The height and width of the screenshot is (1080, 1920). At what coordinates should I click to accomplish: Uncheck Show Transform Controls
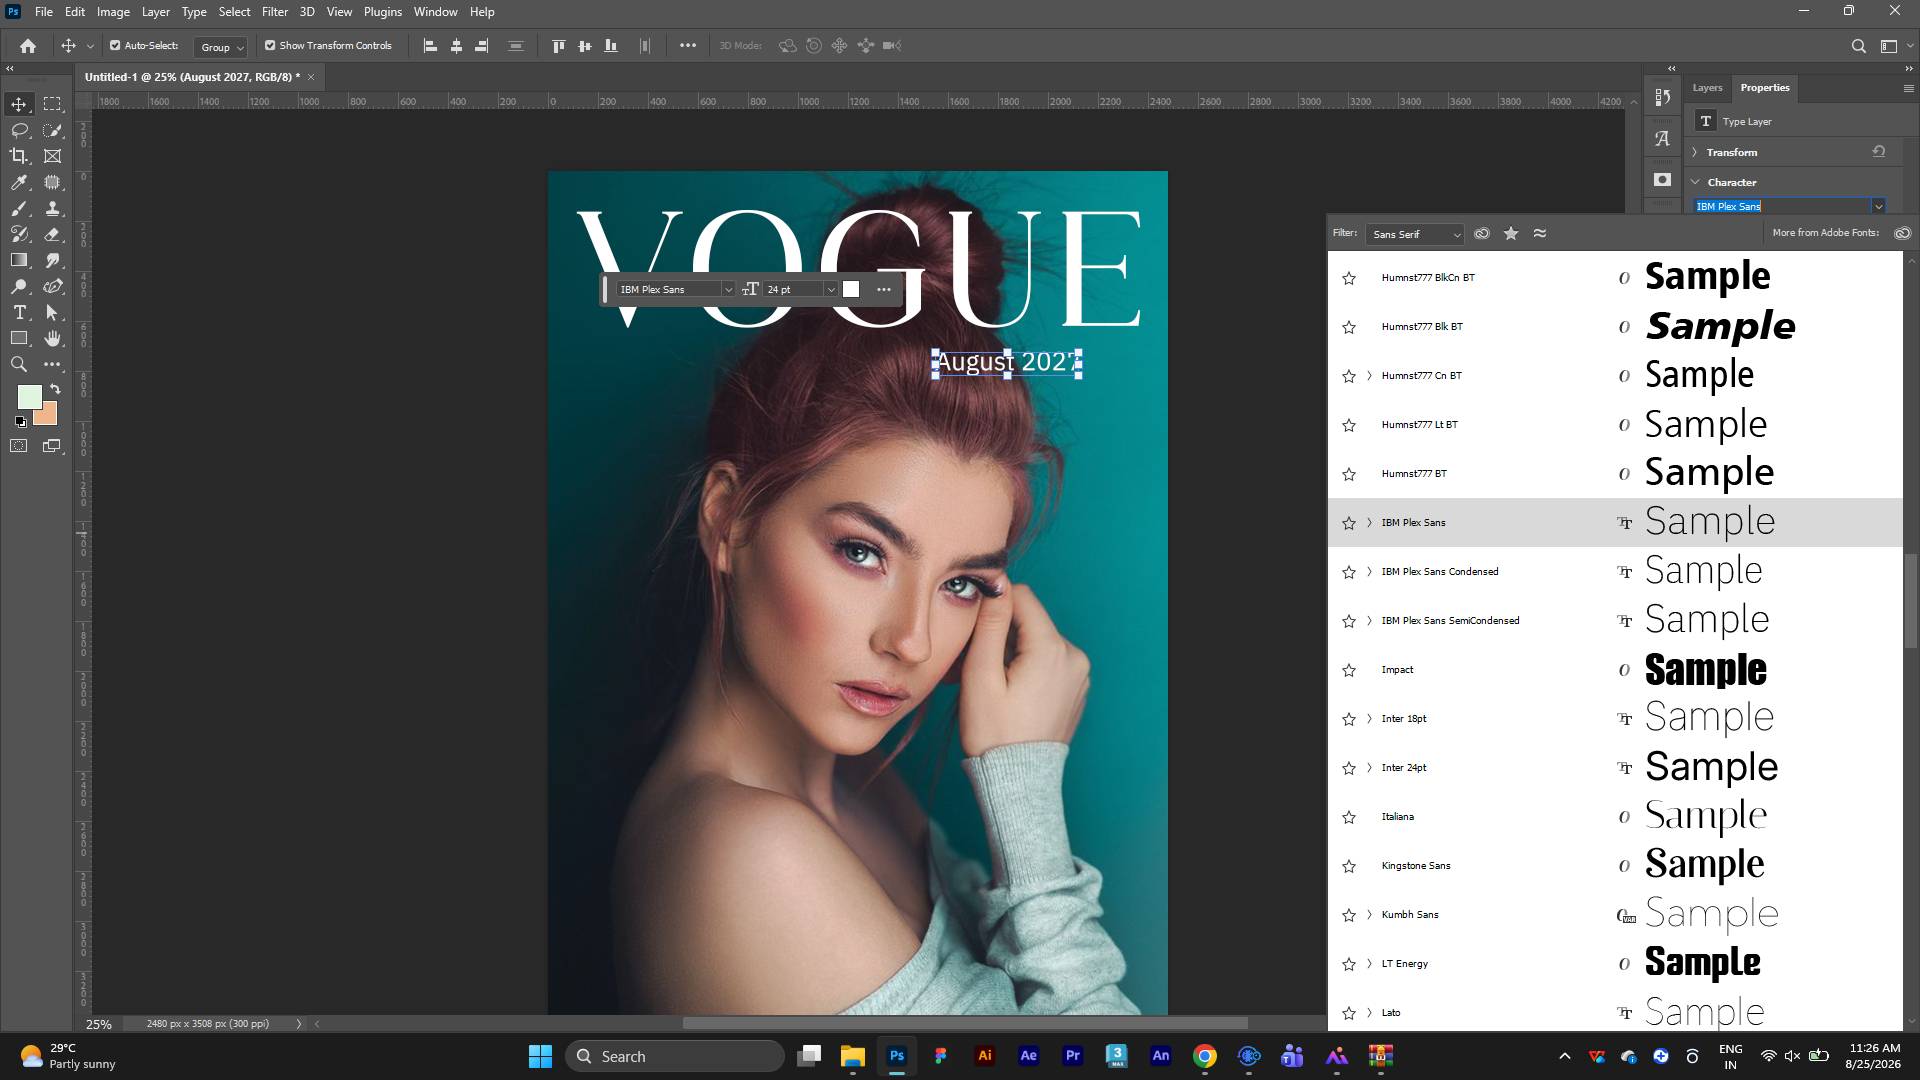pos(270,46)
